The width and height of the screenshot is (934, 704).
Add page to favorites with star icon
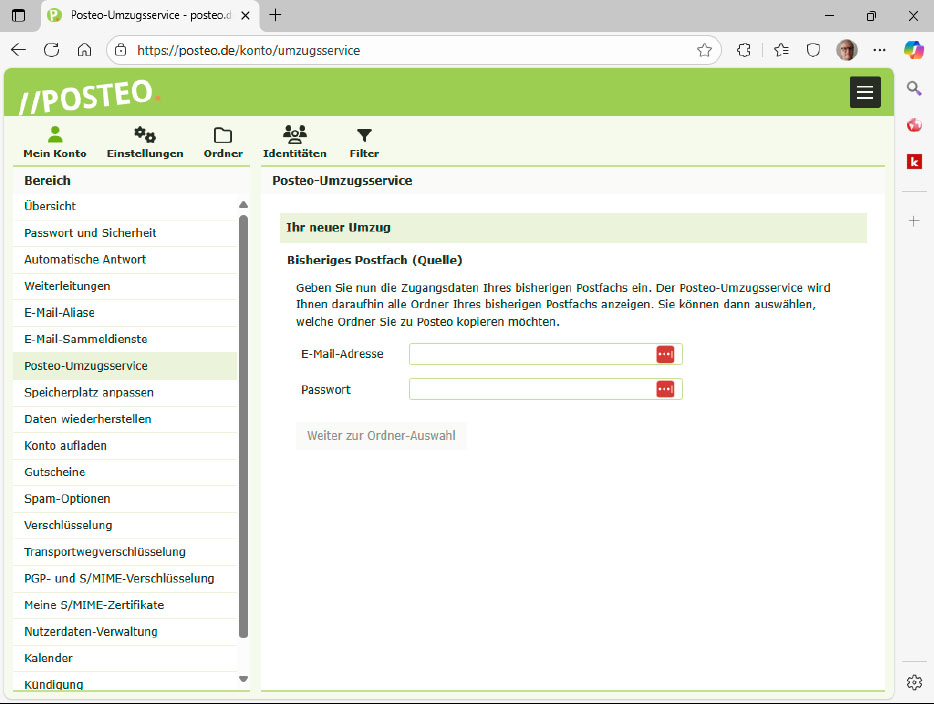click(x=704, y=50)
